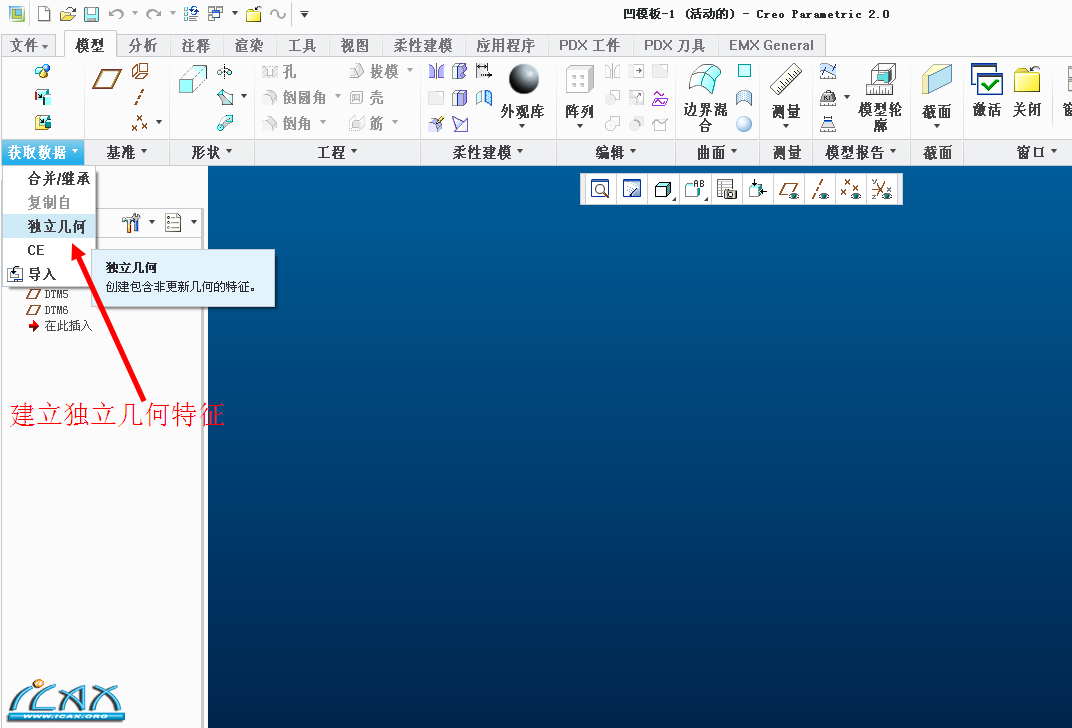Click the Open folder icon in top toolbar
The image size is (1072, 728).
[67, 14]
